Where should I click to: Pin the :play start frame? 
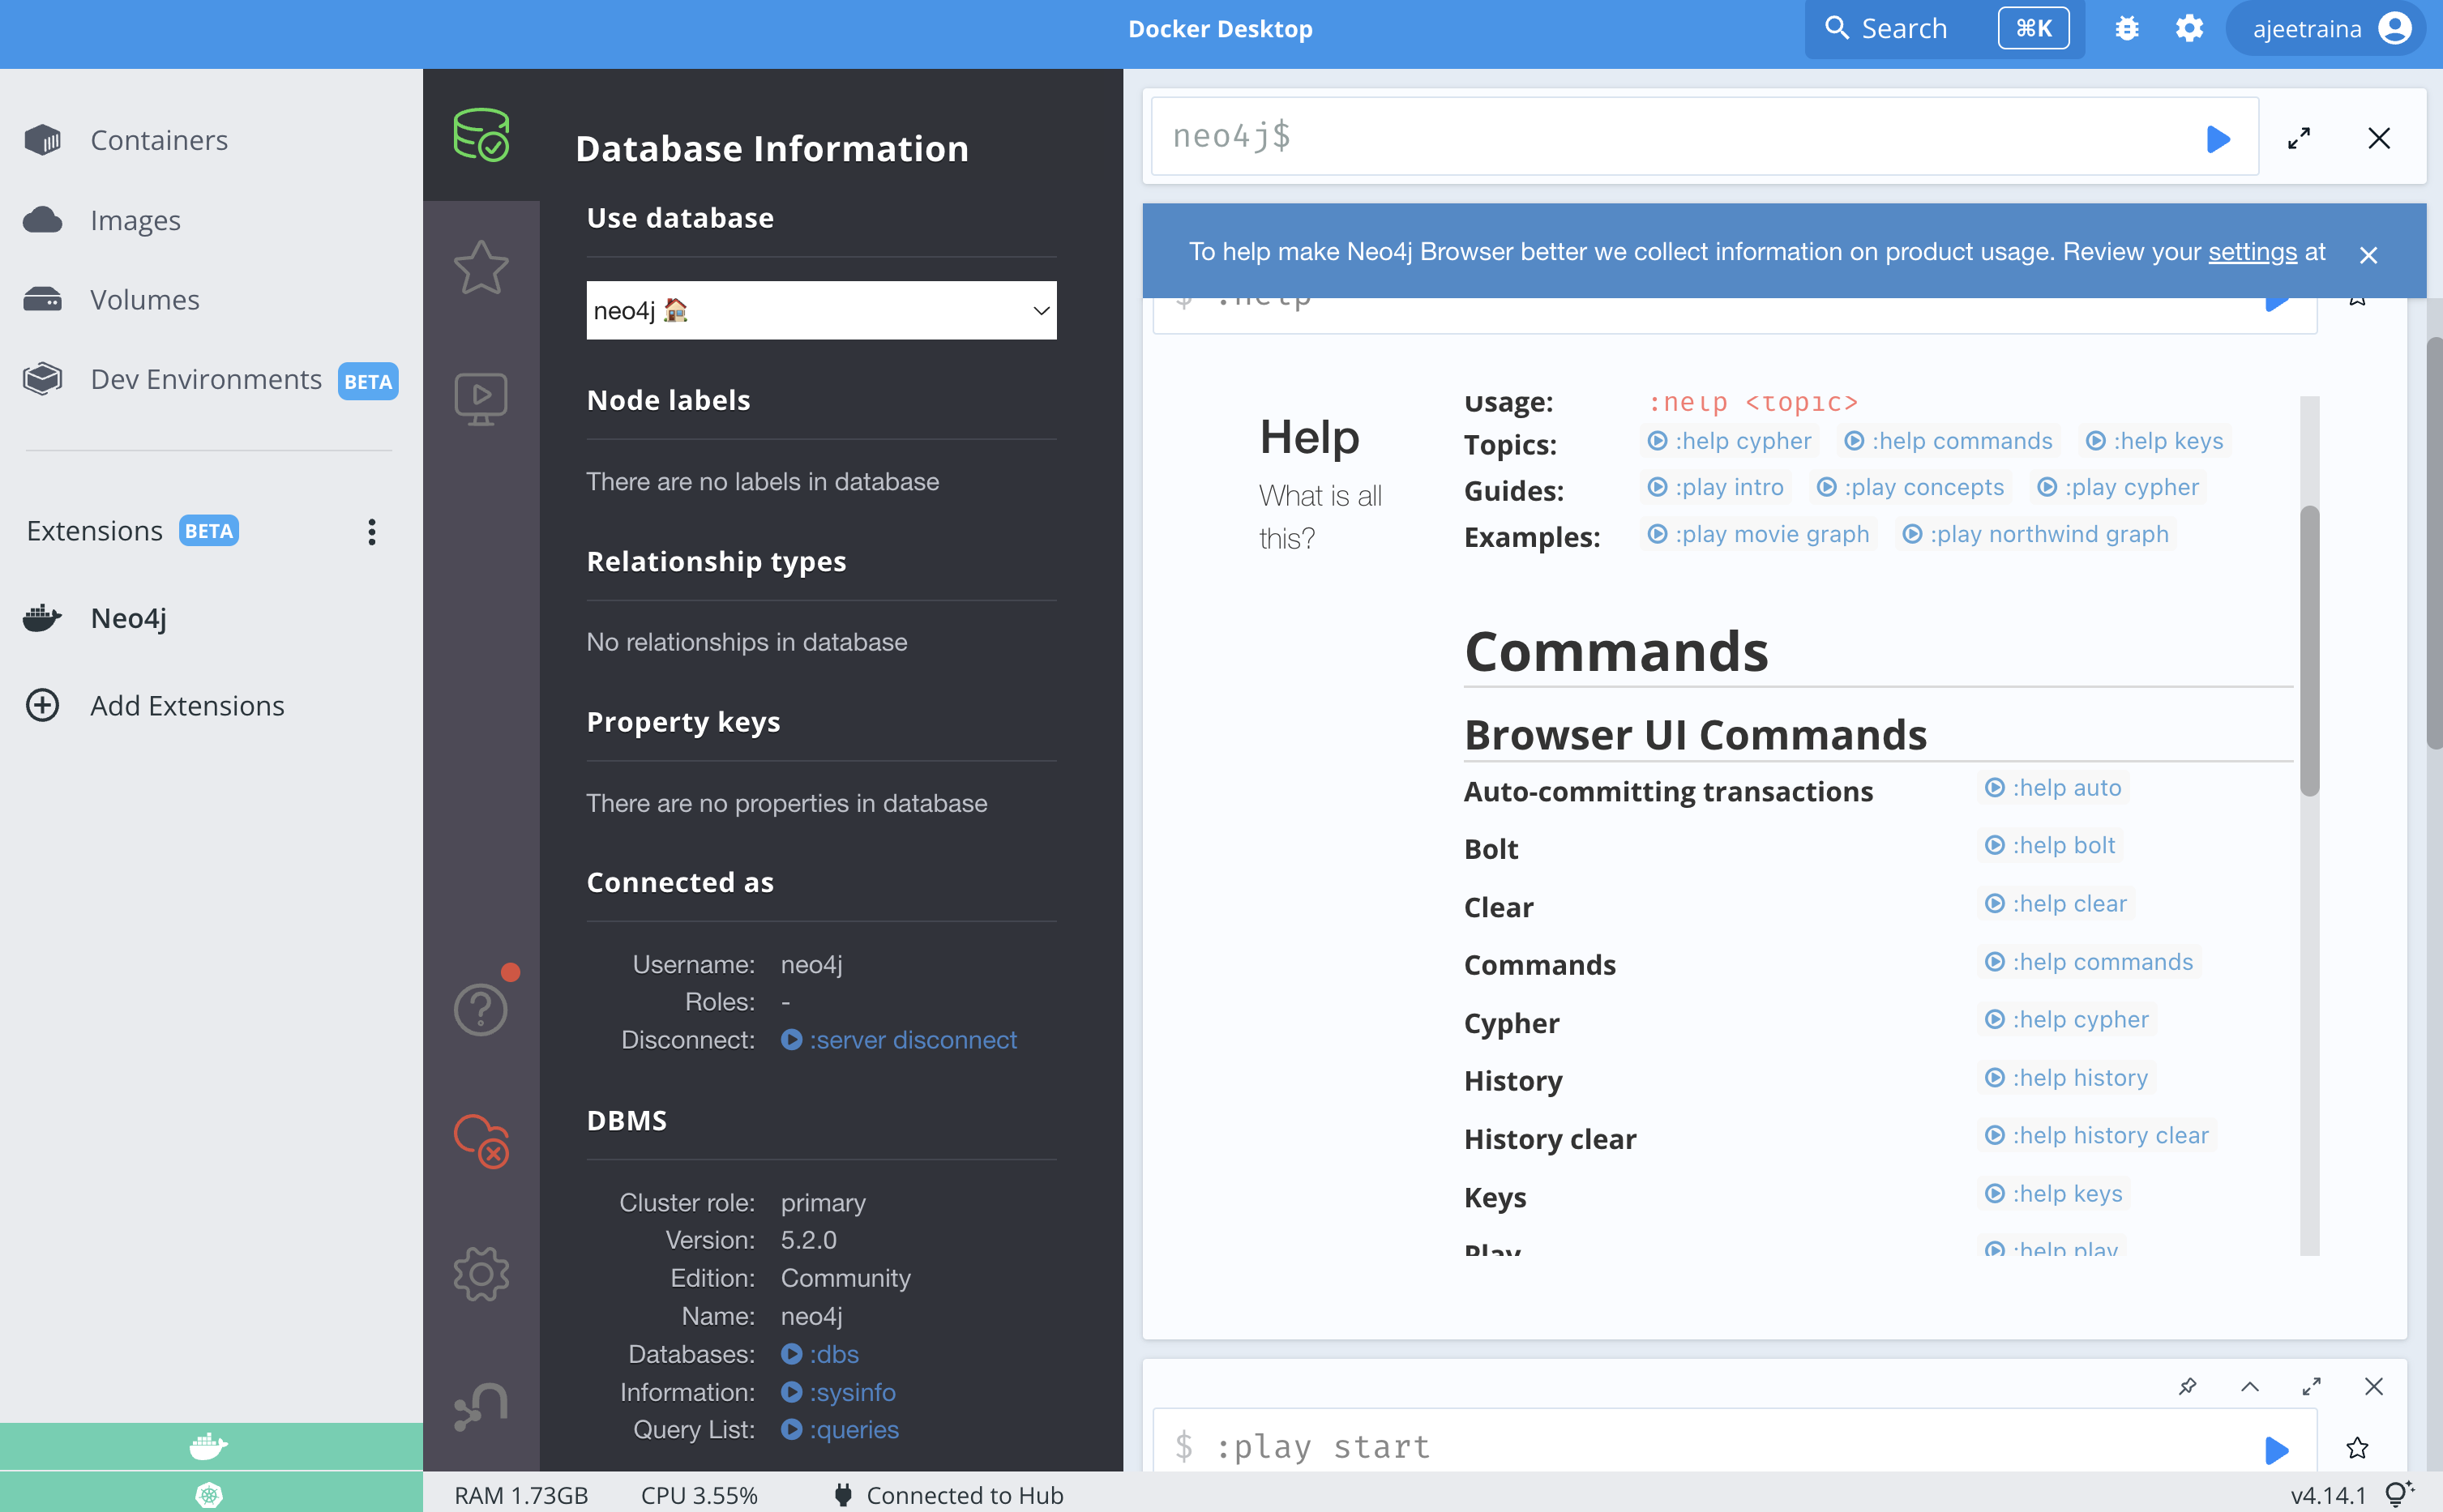point(2188,1387)
